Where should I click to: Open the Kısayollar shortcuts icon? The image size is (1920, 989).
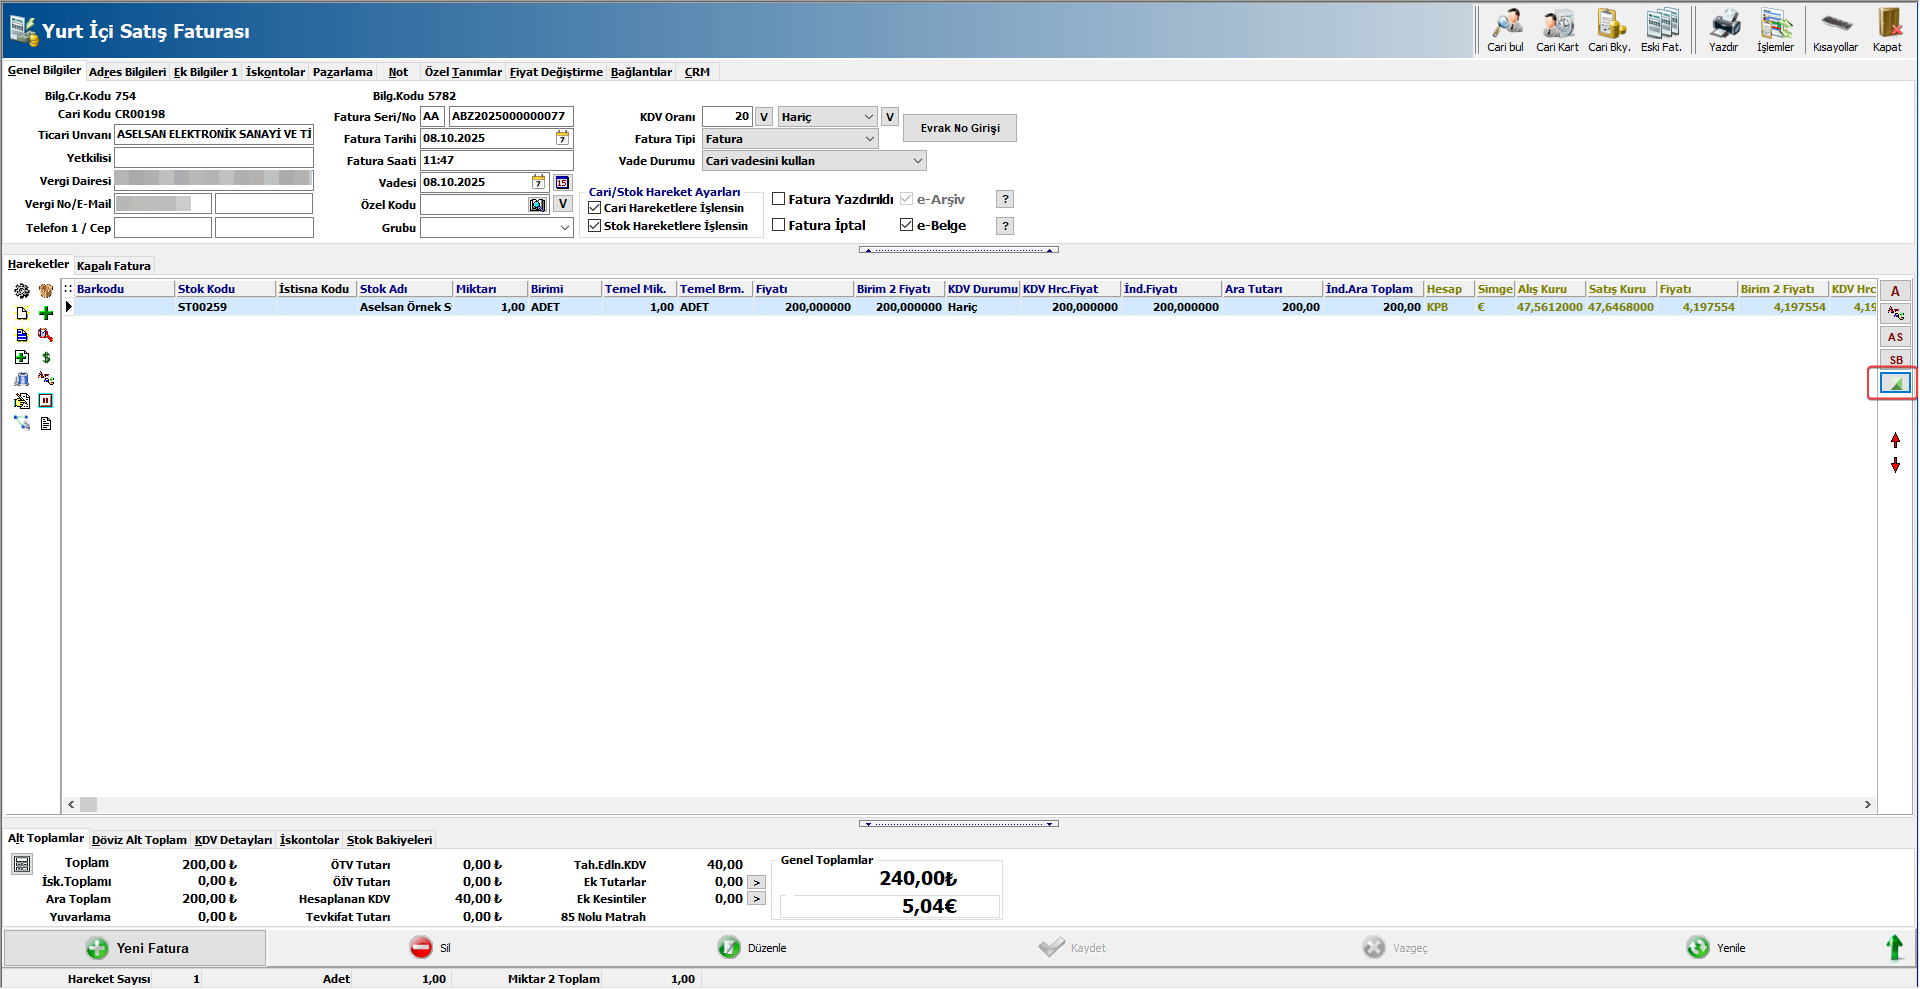[x=1835, y=25]
